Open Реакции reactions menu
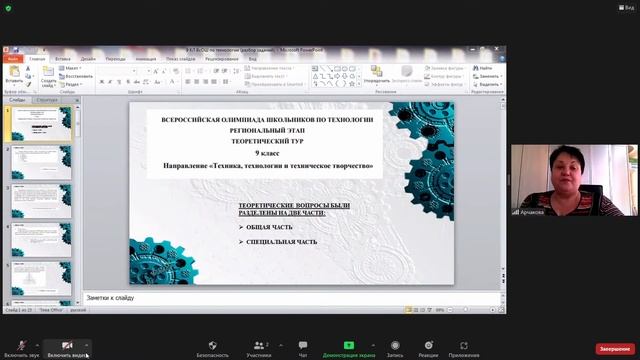 point(428,349)
